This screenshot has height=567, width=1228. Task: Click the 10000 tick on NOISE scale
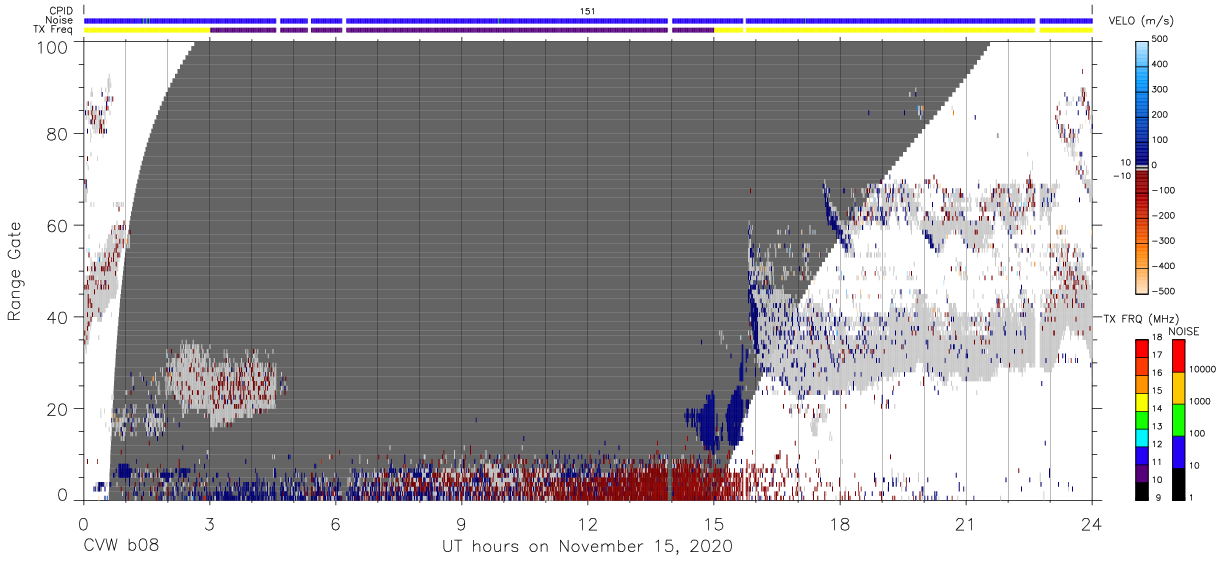coord(1203,370)
